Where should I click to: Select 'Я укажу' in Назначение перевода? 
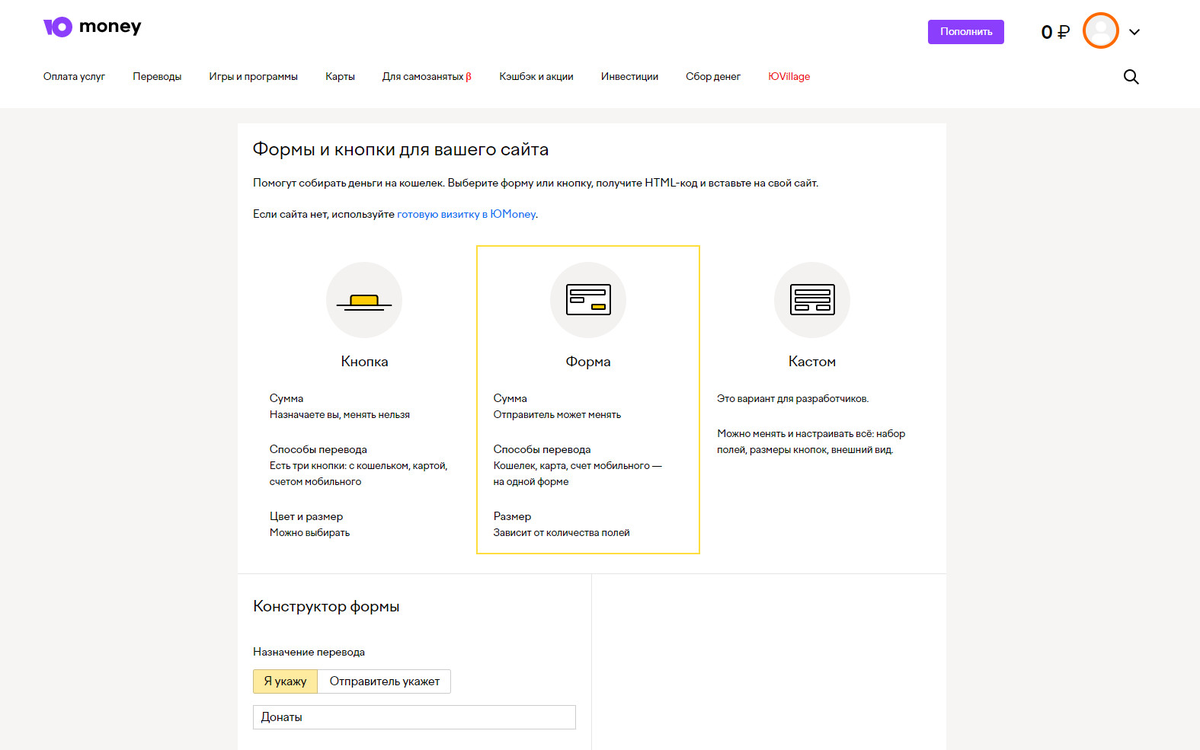pyautogui.click(x=284, y=681)
